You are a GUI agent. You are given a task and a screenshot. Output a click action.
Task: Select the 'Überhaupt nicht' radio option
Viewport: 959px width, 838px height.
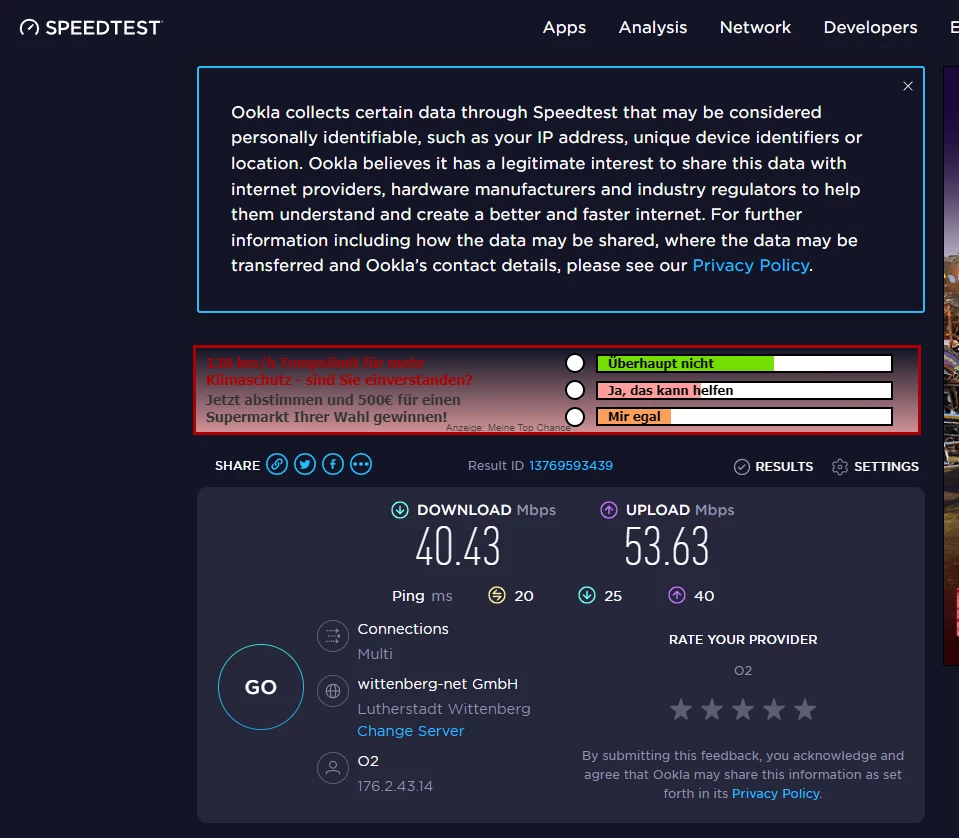click(x=575, y=363)
